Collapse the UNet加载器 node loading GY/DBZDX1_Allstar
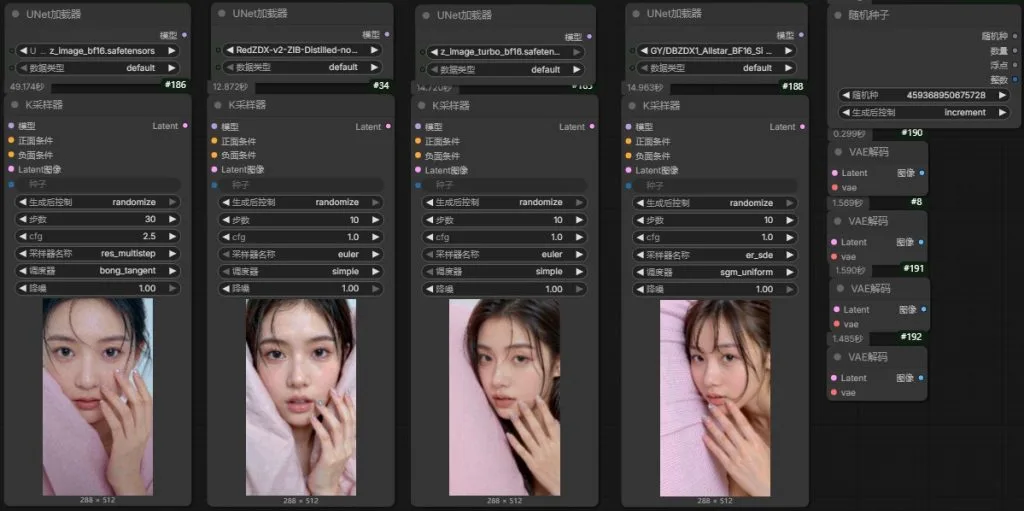1024x511 pixels. point(636,14)
